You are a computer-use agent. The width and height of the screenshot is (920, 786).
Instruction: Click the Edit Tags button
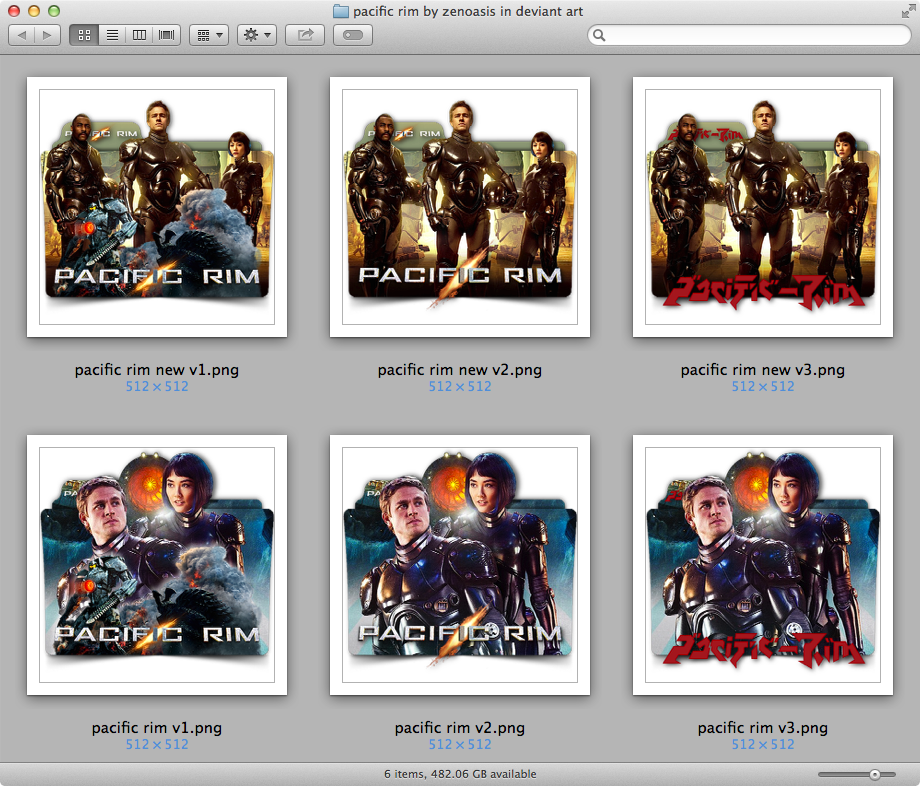point(352,34)
